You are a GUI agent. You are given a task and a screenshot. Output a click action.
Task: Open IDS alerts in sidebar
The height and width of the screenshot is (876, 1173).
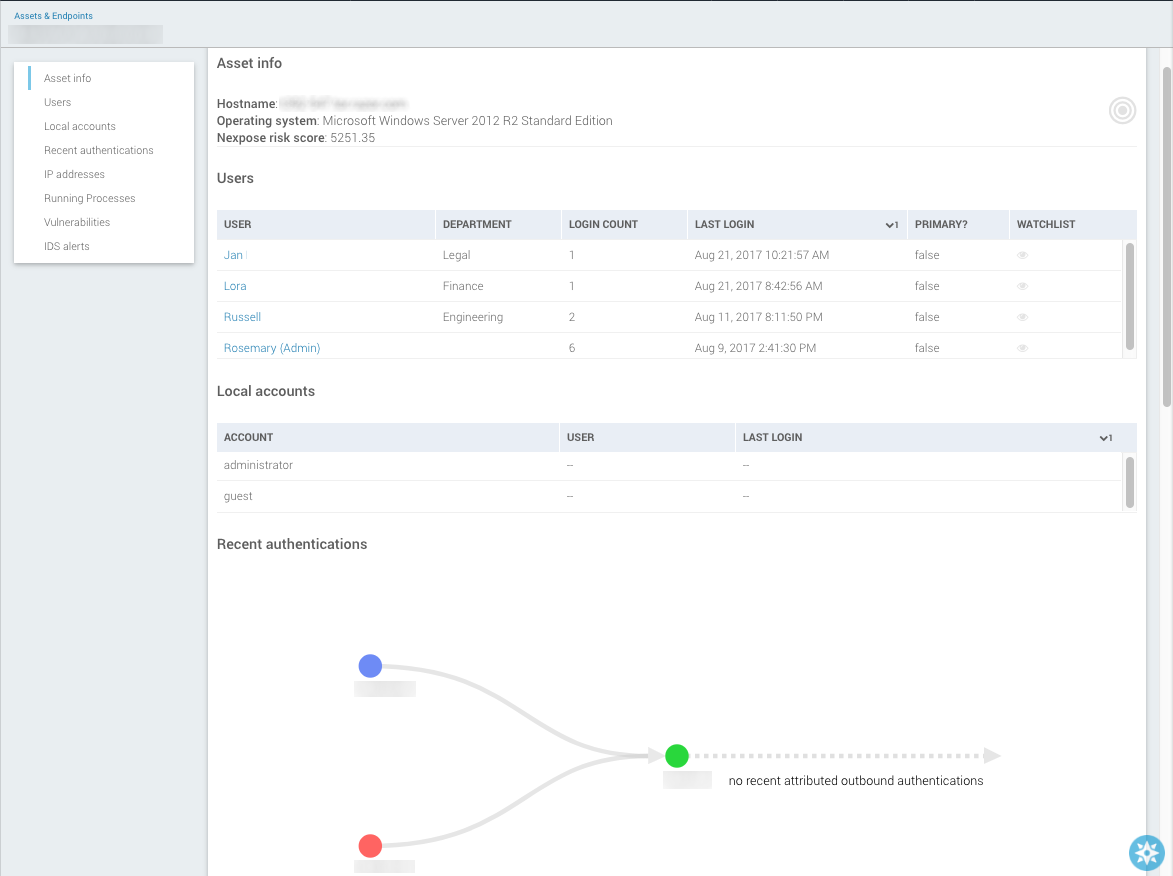[x=67, y=246]
